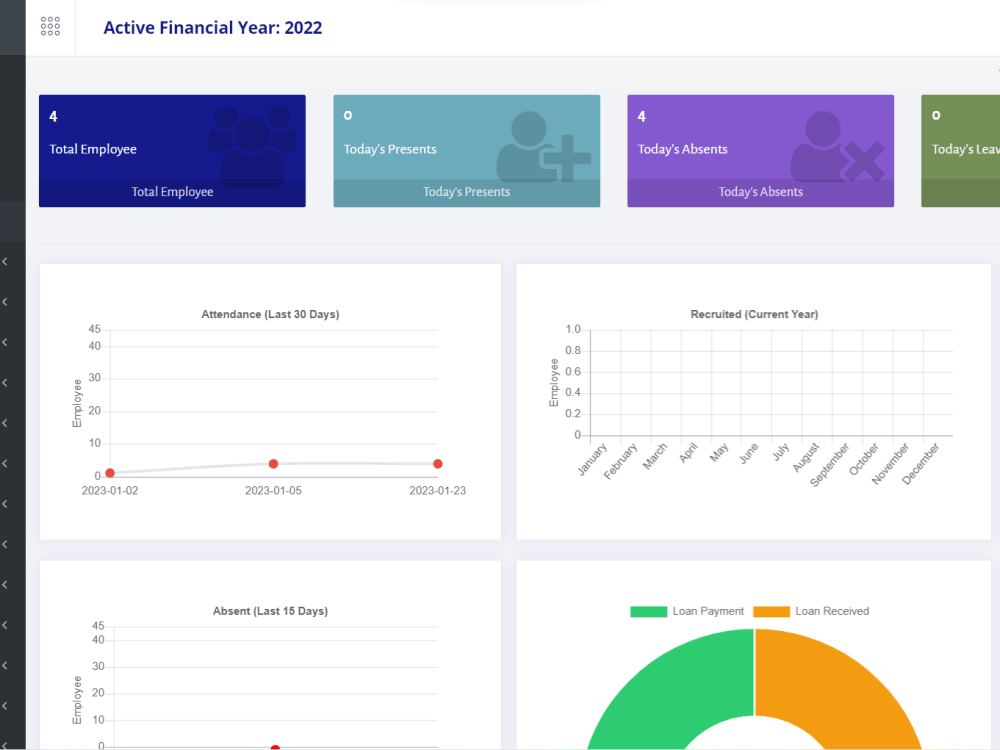Click the September label on Recruited chart
1000x750 pixels.
click(829, 465)
